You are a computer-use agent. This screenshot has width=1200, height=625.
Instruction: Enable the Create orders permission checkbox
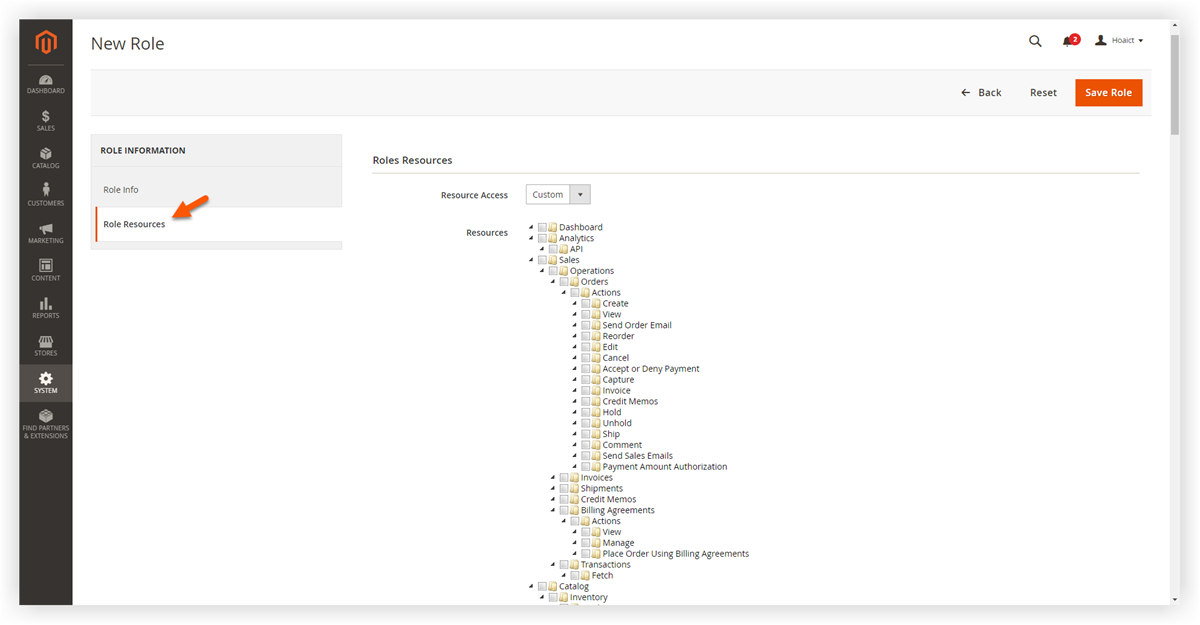click(x=585, y=302)
